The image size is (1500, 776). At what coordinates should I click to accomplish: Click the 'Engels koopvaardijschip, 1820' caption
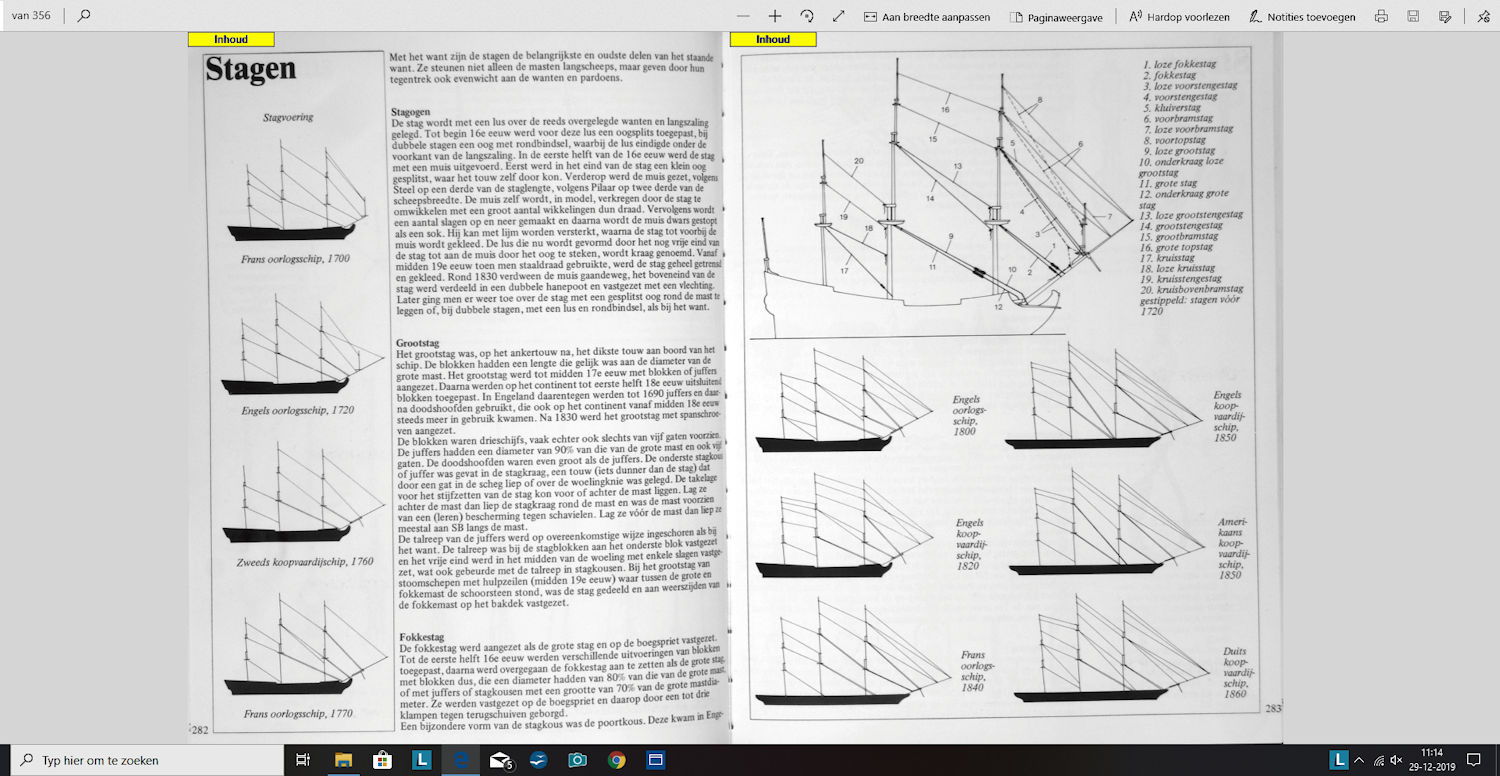[x=969, y=545]
